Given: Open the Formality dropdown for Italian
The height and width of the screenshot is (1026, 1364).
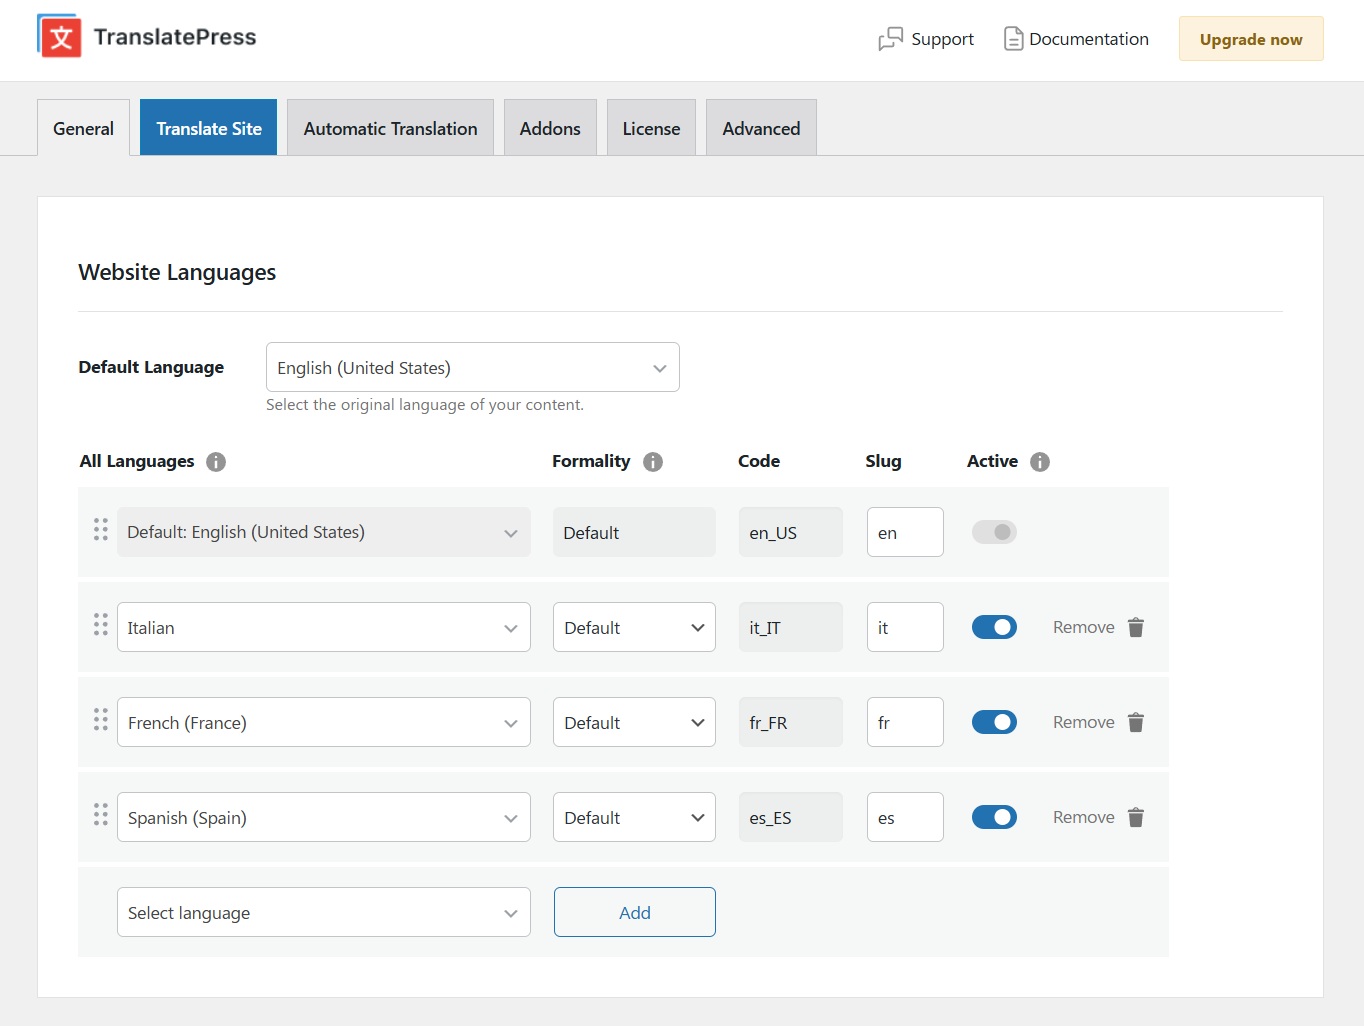Looking at the screenshot, I should (x=634, y=627).
